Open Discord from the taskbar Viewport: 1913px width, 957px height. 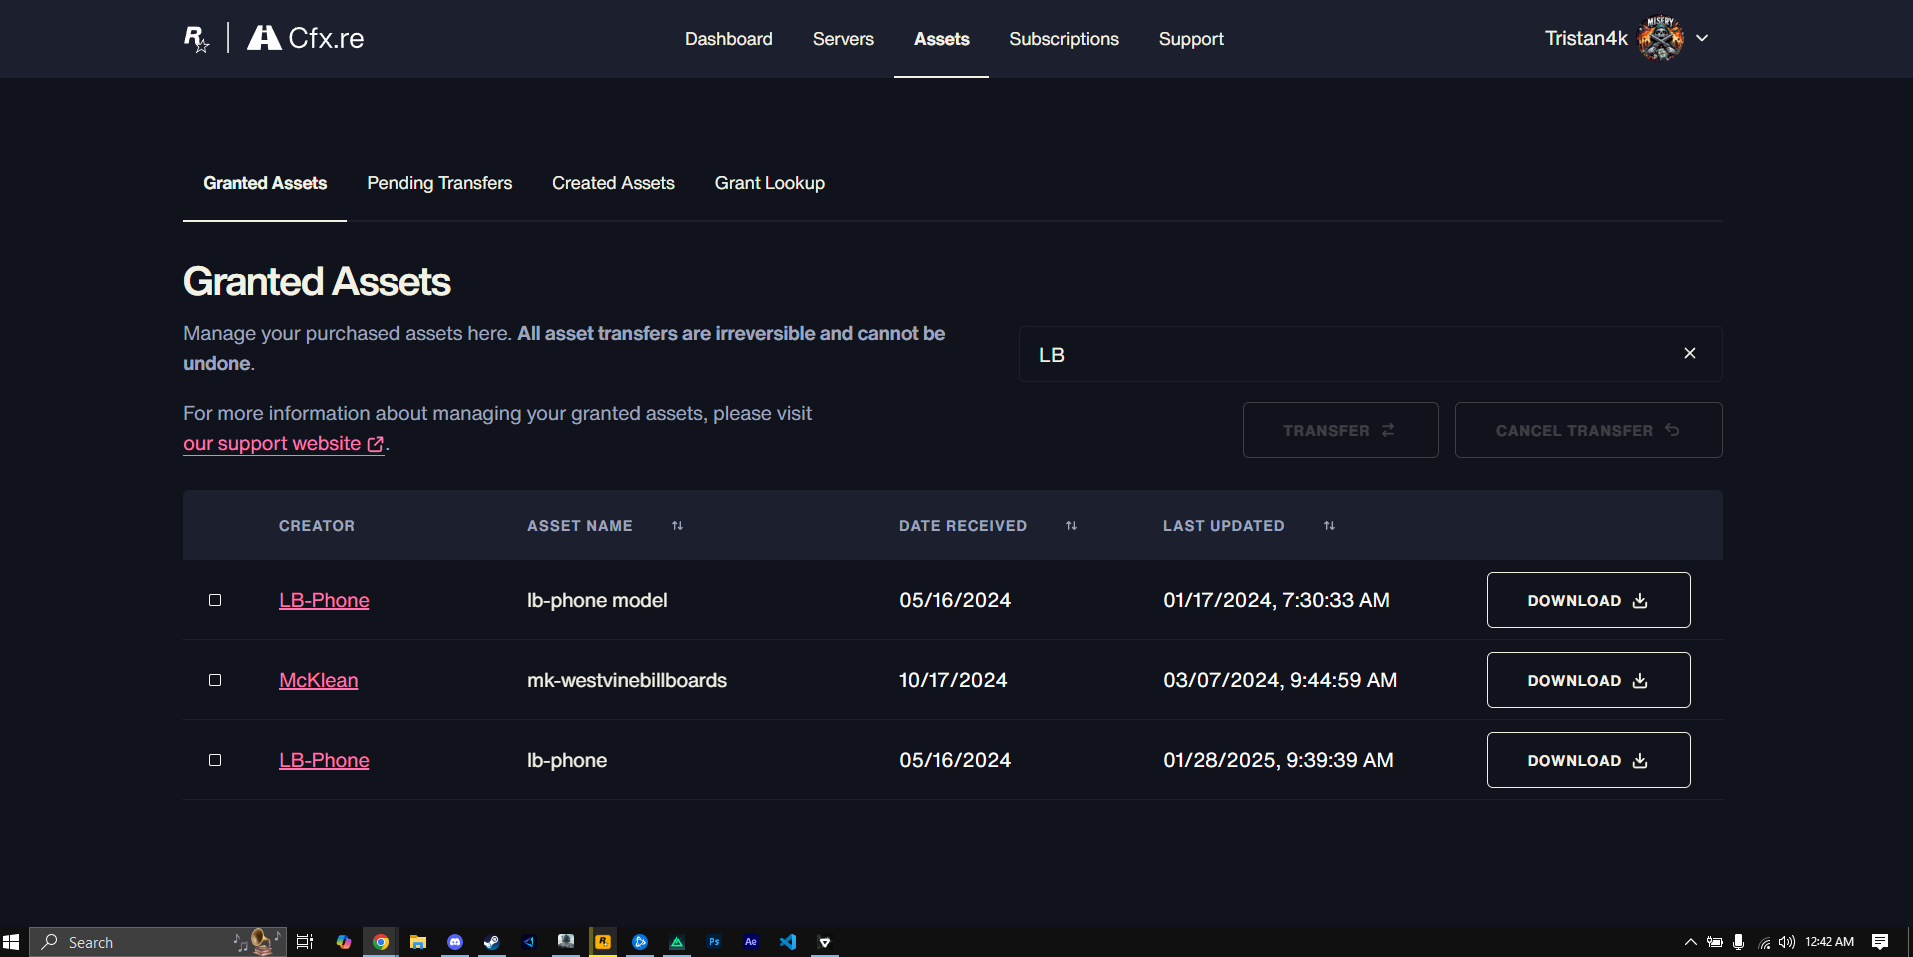[x=455, y=942]
